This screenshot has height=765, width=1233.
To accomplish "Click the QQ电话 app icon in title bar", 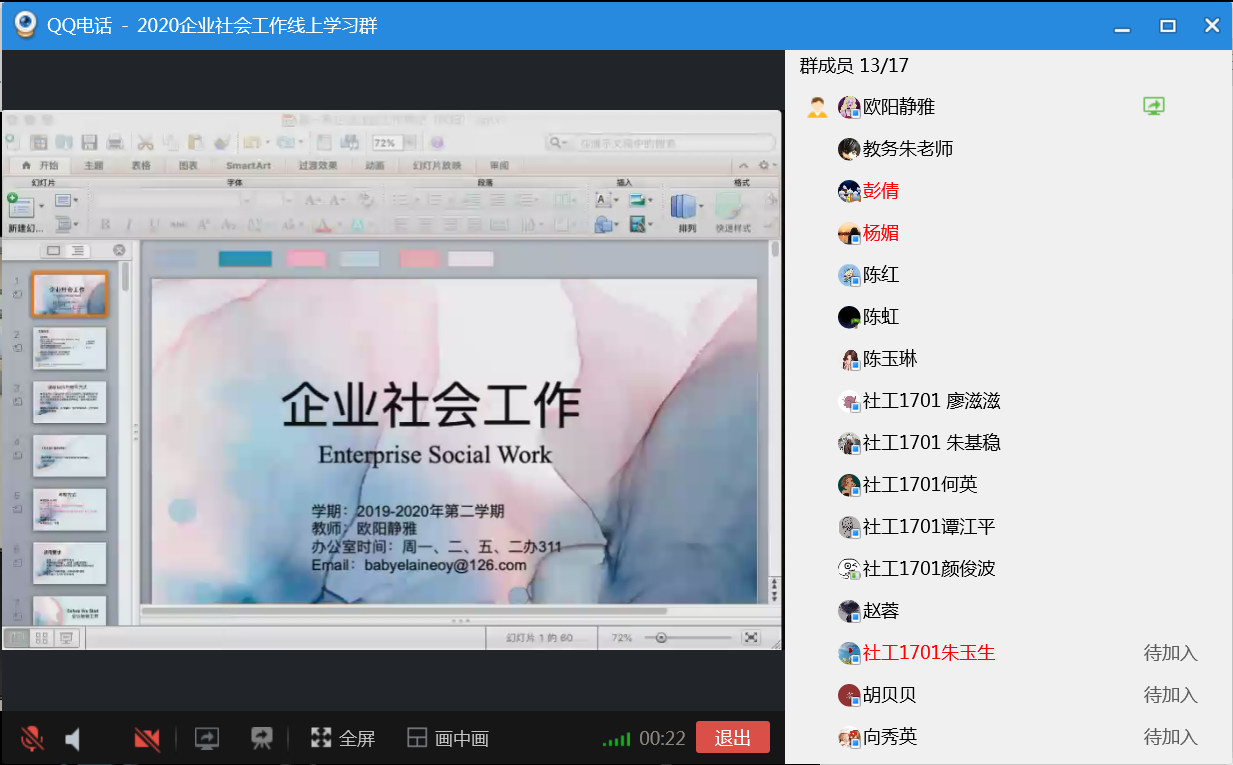I will point(25,25).
